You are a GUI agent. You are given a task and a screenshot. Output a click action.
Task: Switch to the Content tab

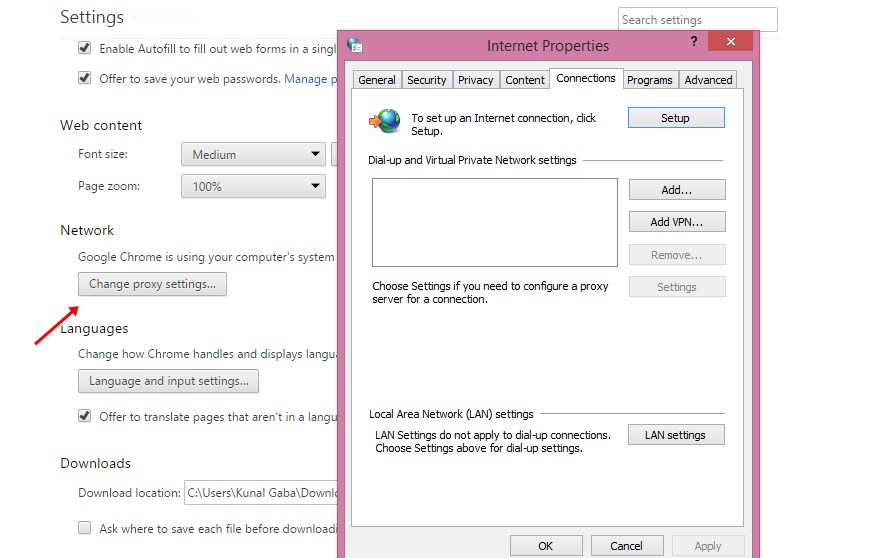pyautogui.click(x=525, y=80)
